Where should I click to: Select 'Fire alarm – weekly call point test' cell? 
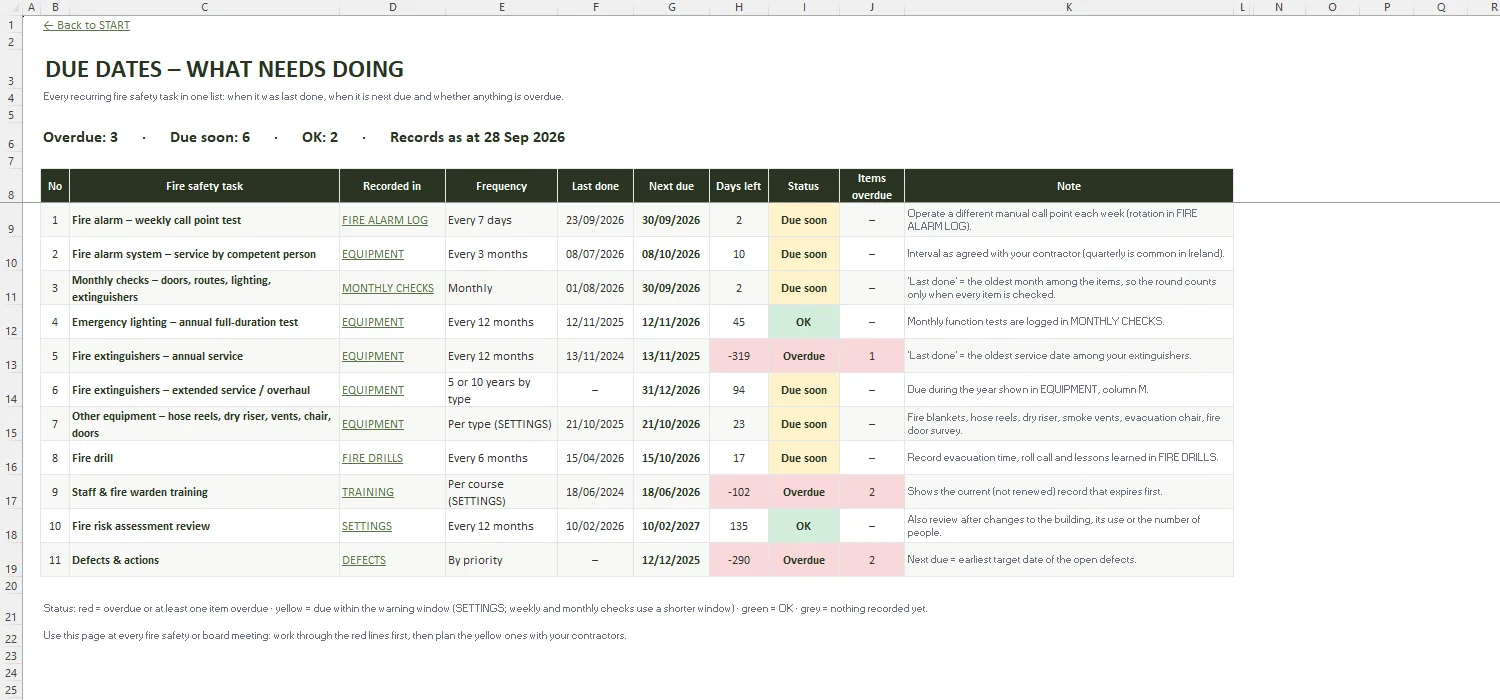tap(204, 220)
